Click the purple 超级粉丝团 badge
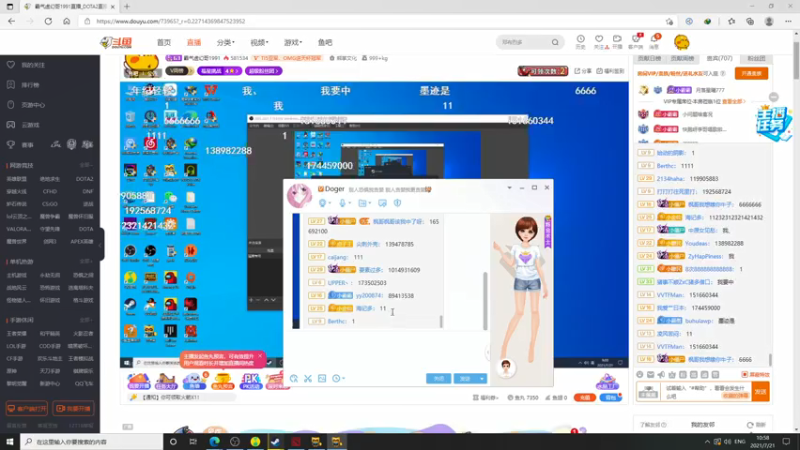The height and width of the screenshot is (450, 800). [263, 71]
